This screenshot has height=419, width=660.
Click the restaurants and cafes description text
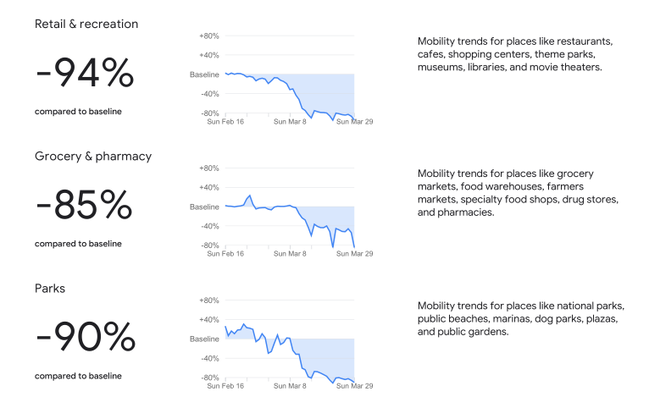[x=515, y=55]
